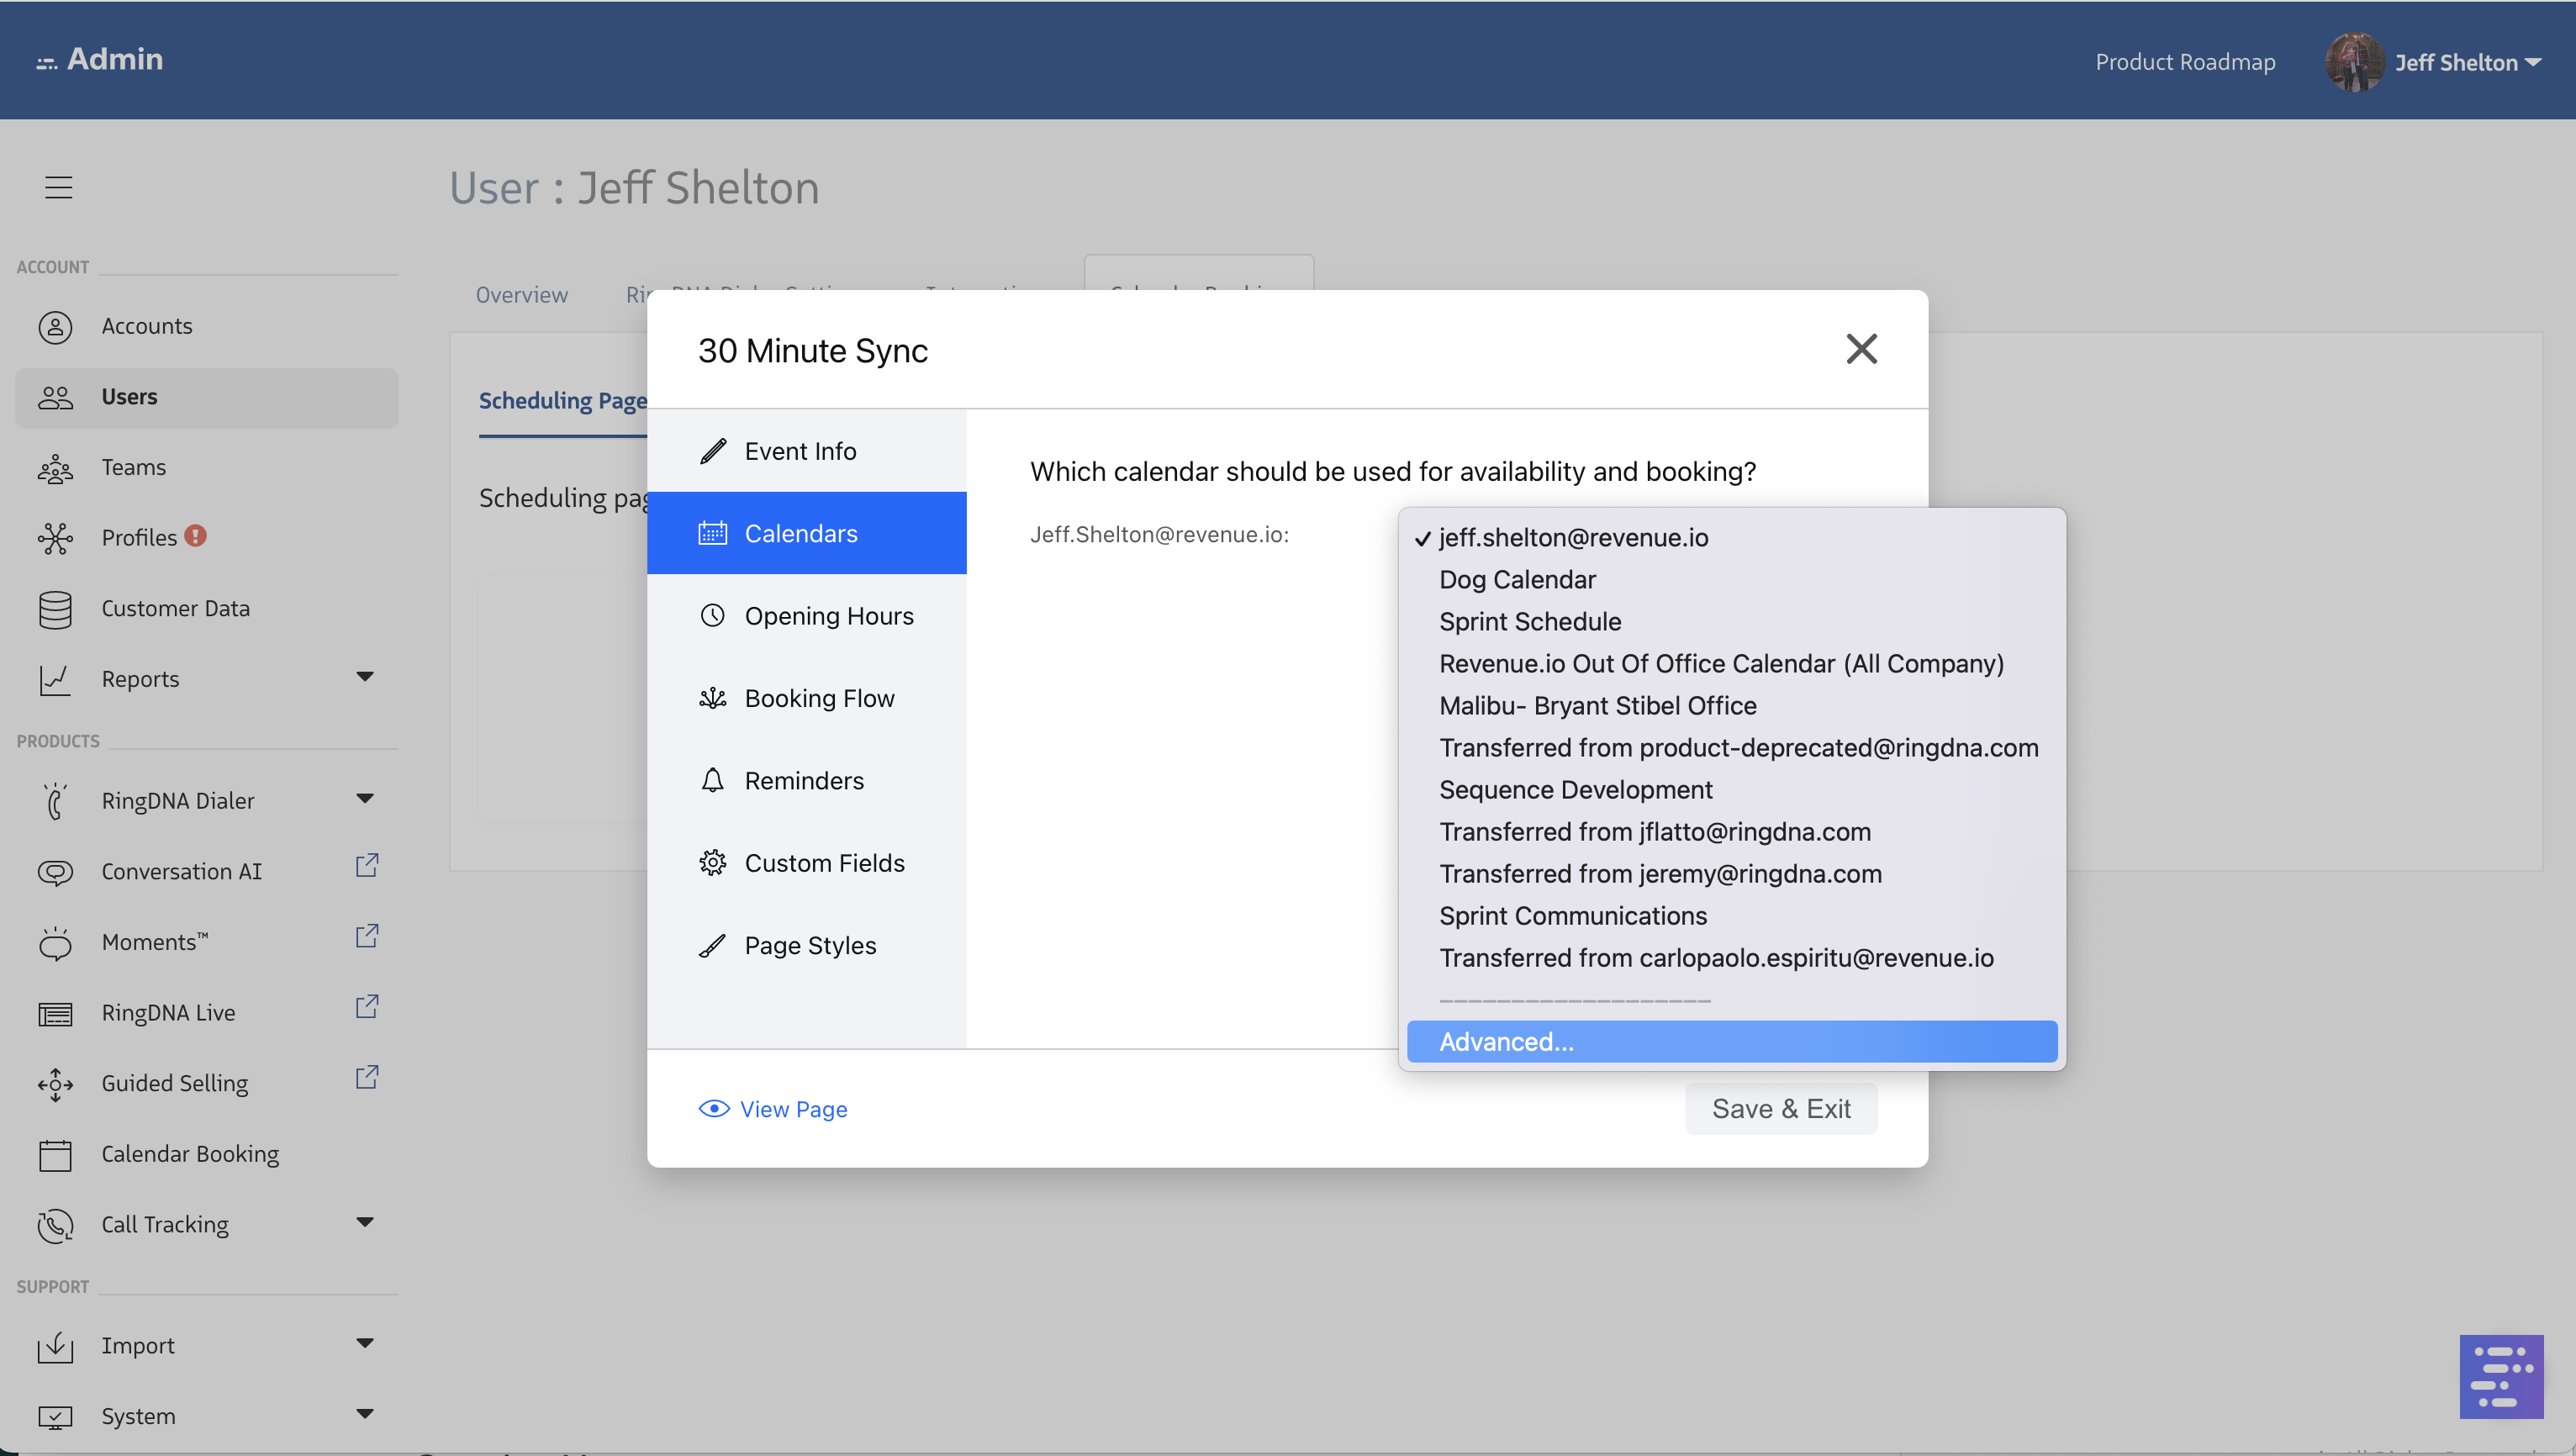This screenshot has height=1456, width=2576.
Task: Close the 30 Minute Sync dialog
Action: [1861, 349]
